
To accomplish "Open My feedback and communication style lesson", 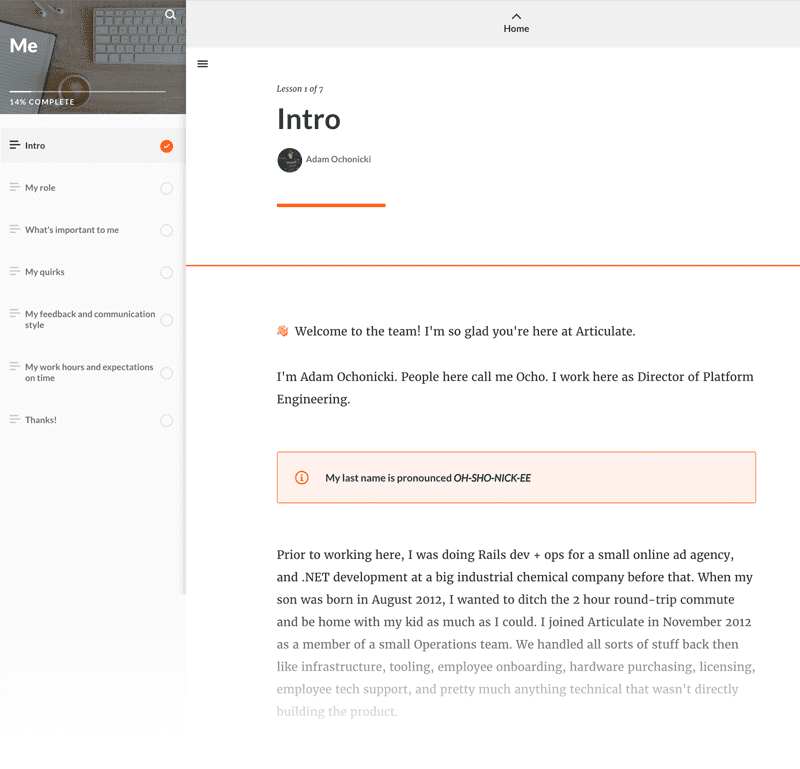I will click(92, 319).
